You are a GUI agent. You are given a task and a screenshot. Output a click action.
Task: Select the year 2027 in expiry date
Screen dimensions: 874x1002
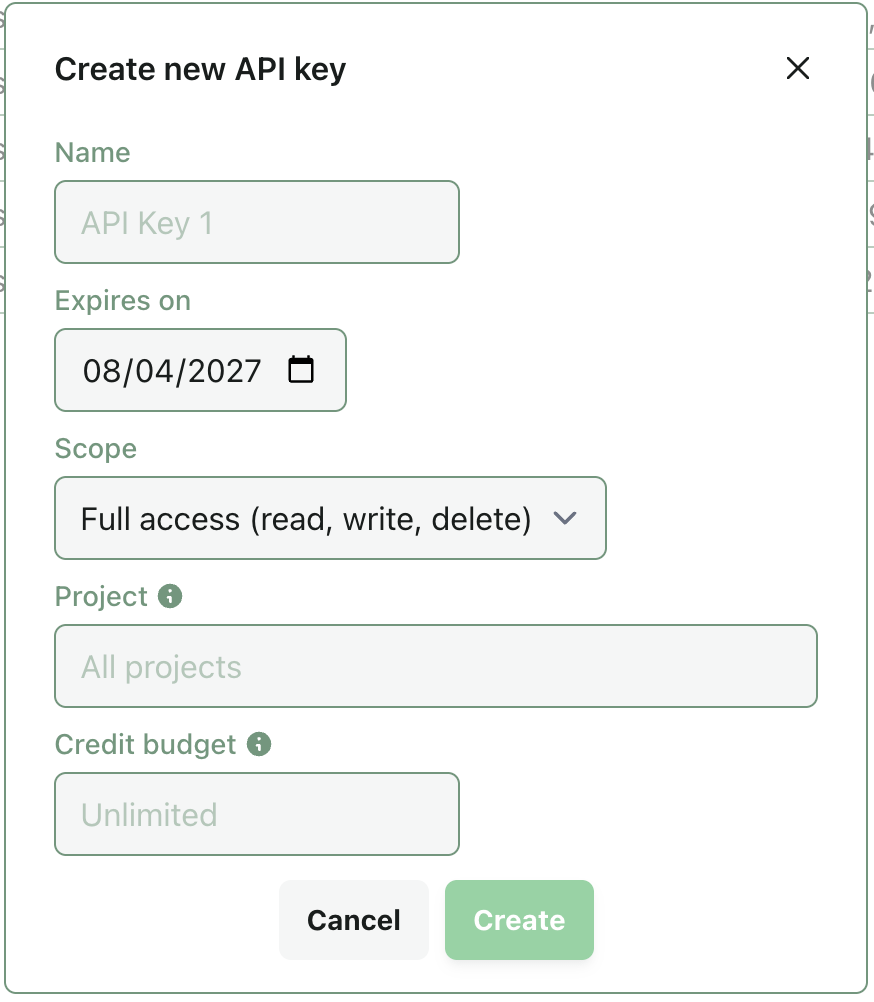tap(225, 371)
